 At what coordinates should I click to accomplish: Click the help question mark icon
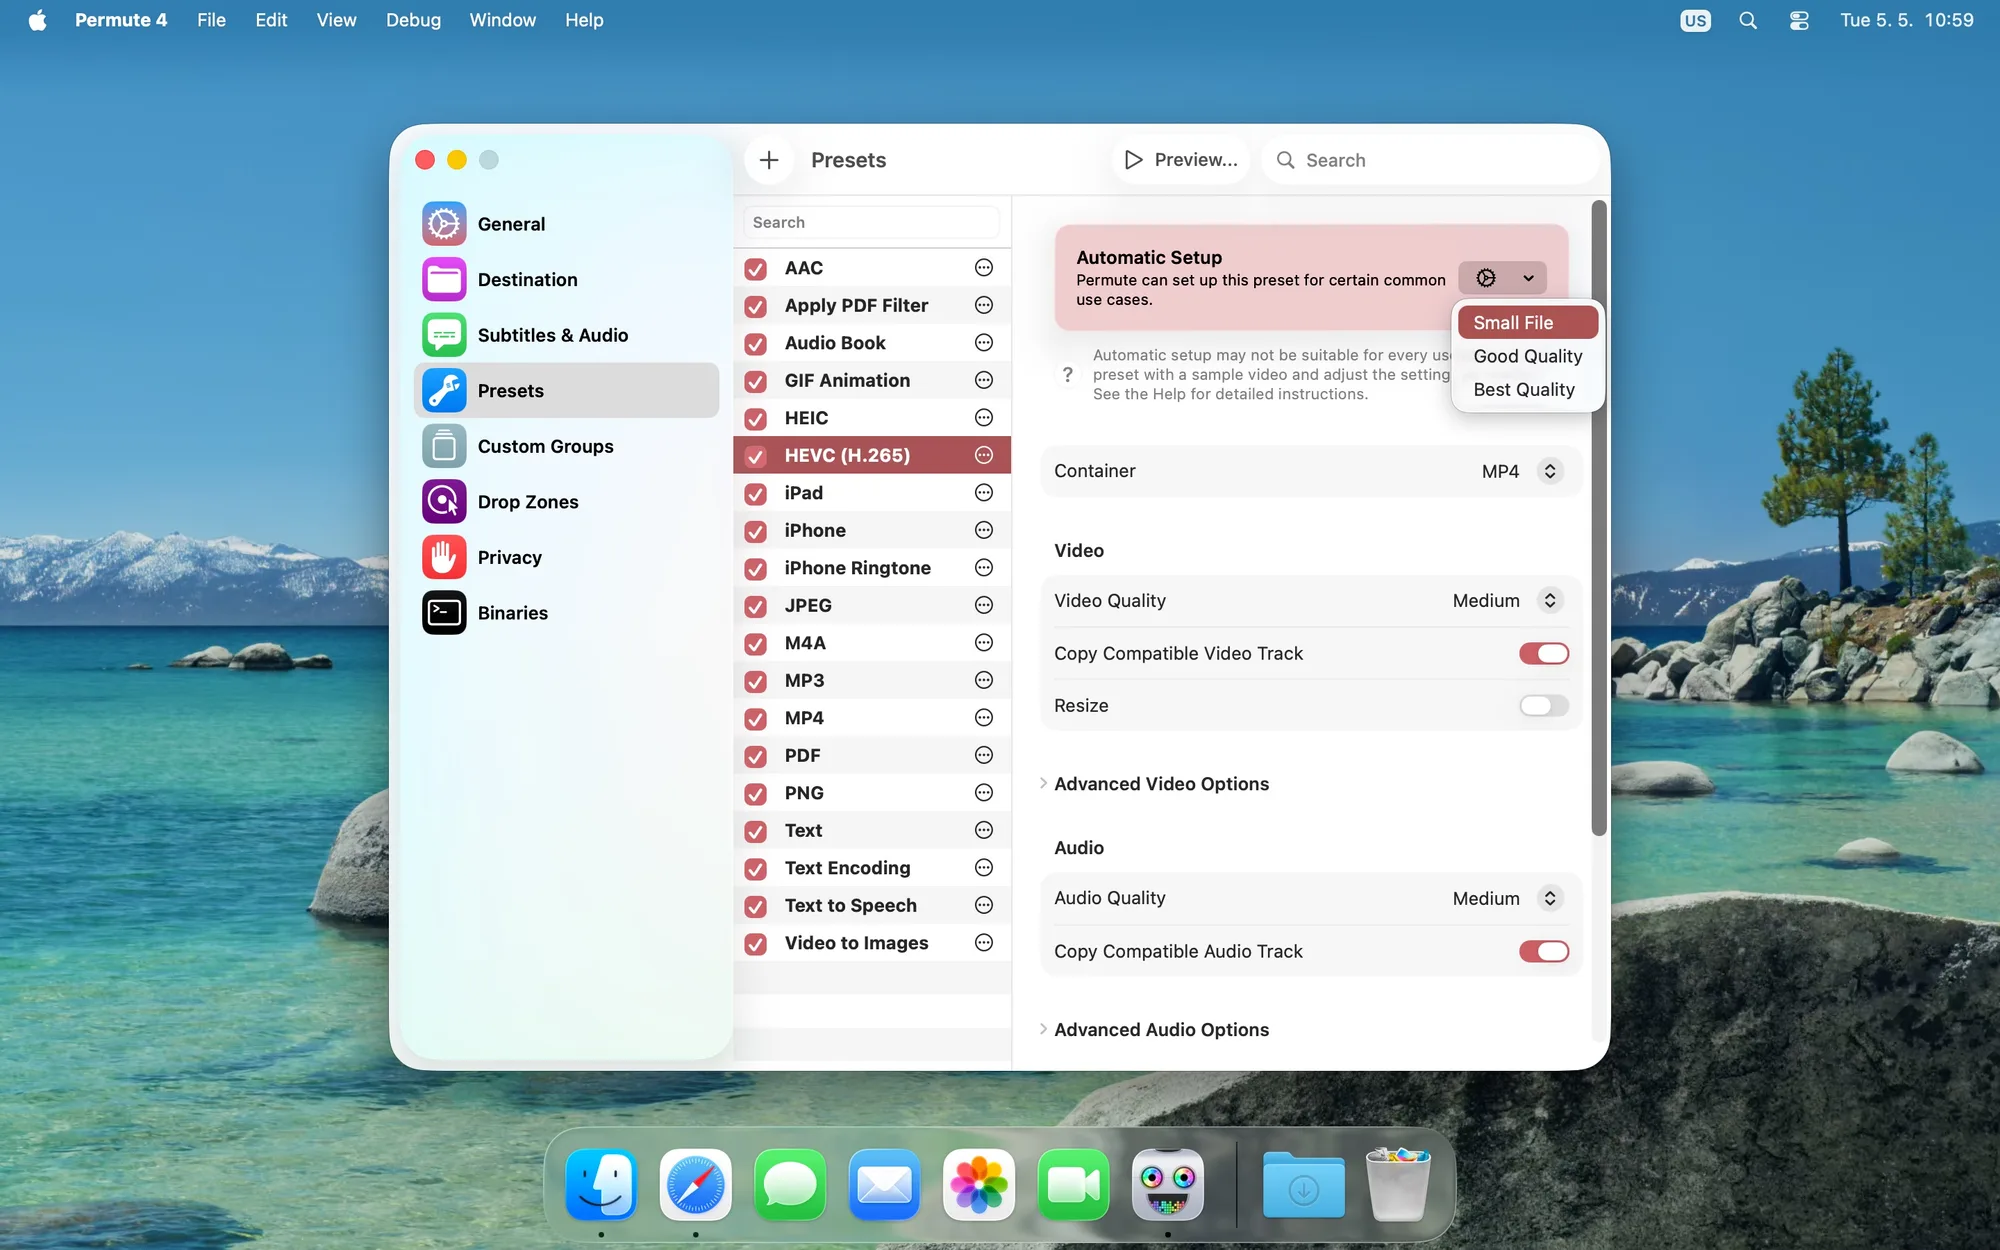click(1068, 375)
